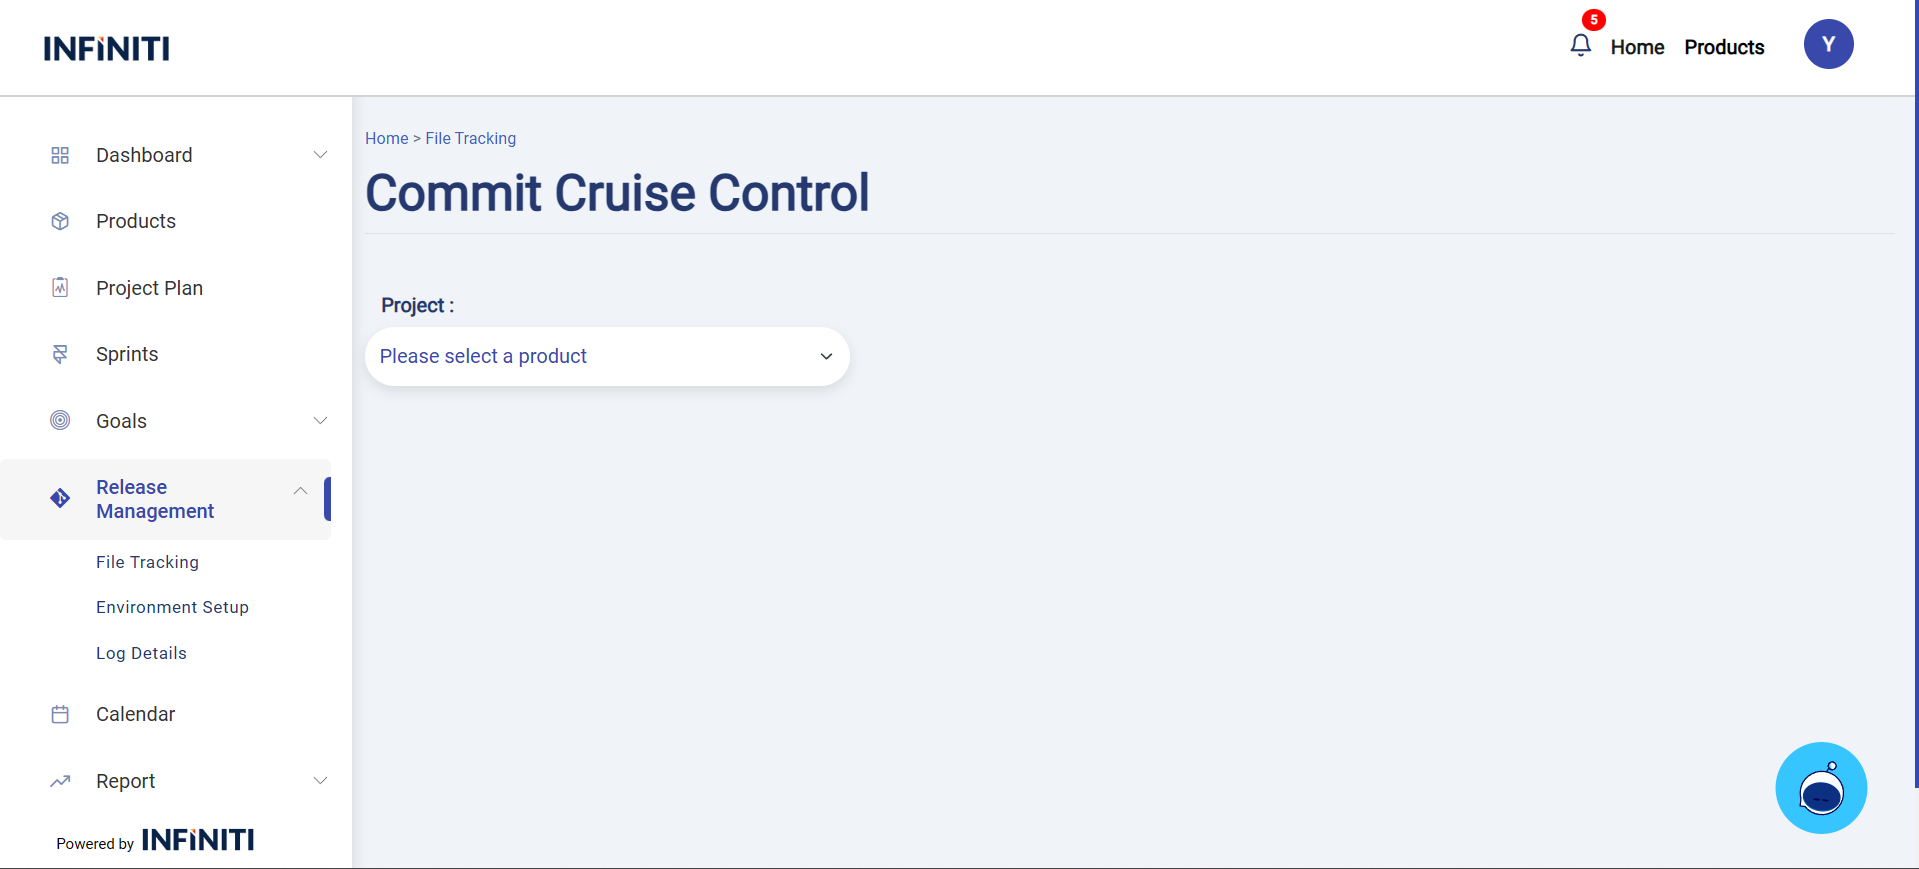Image resolution: width=1919 pixels, height=869 pixels.
Task: Open the Project product dropdown
Action: point(607,357)
